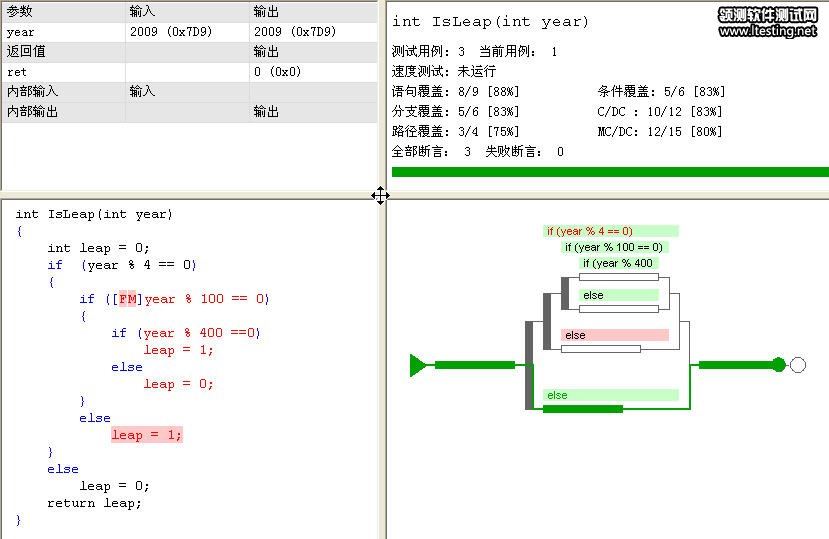This screenshot has width=829, height=539.
Task: Click the 'return leap;' statement in code
Action: pyautogui.click(x=94, y=503)
